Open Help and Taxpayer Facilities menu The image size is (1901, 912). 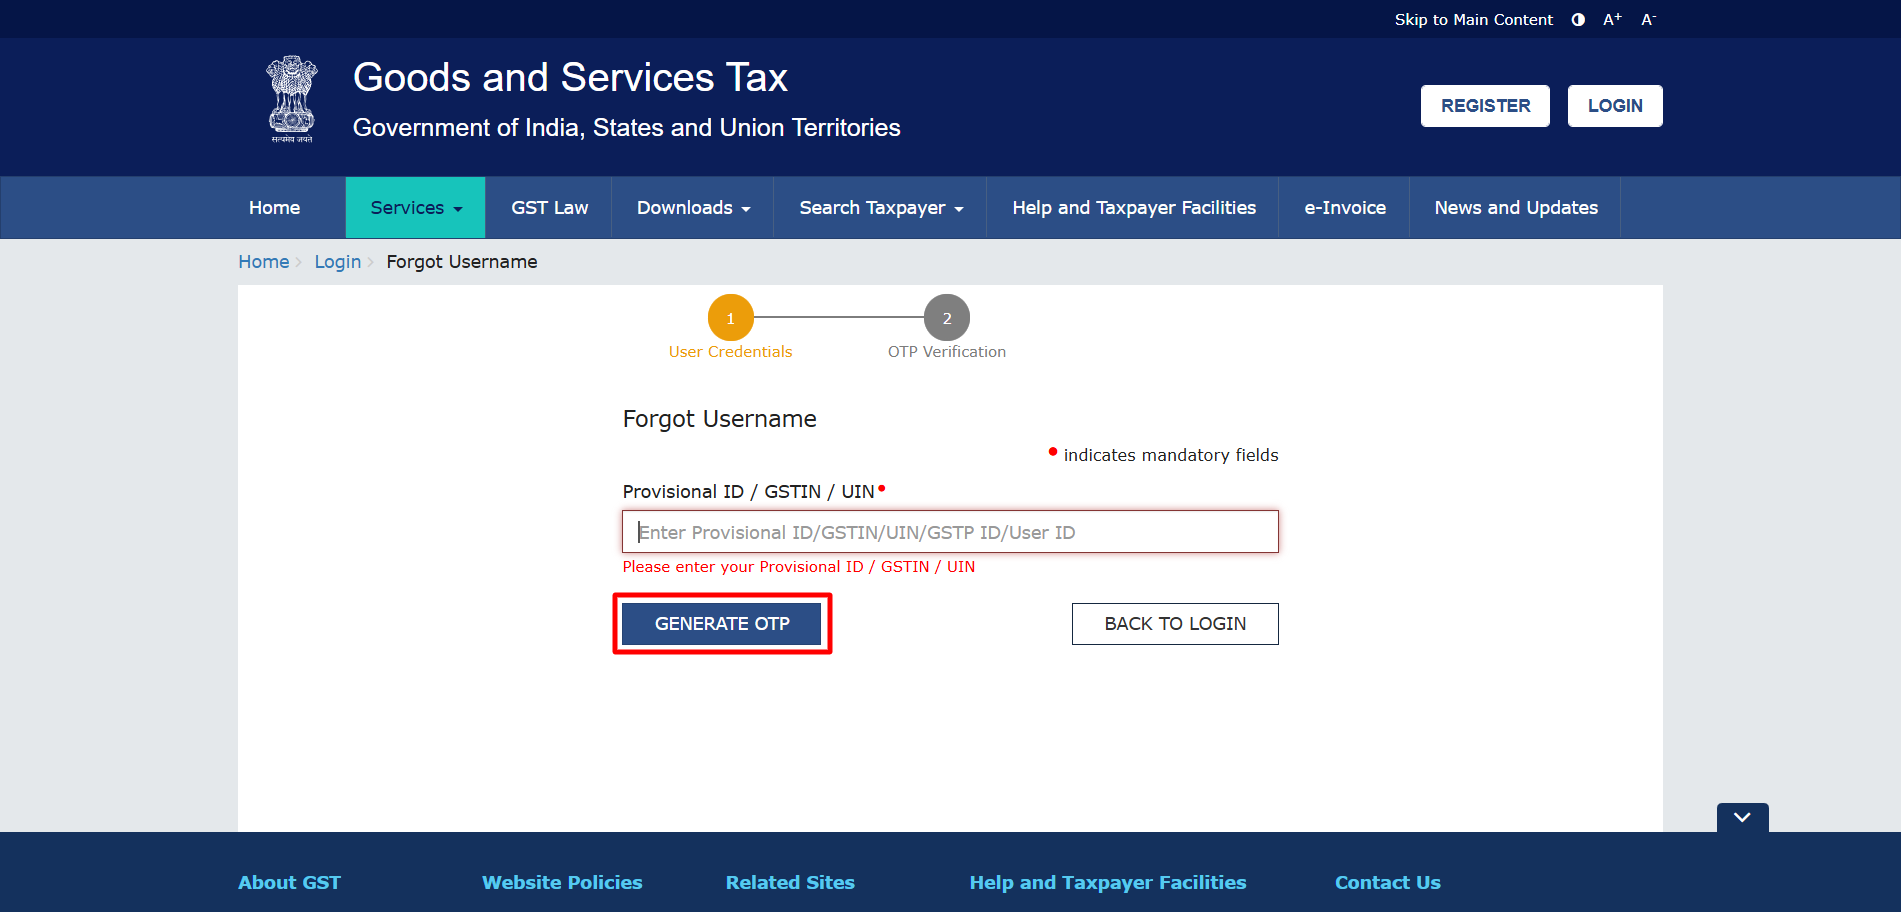pyautogui.click(x=1134, y=208)
